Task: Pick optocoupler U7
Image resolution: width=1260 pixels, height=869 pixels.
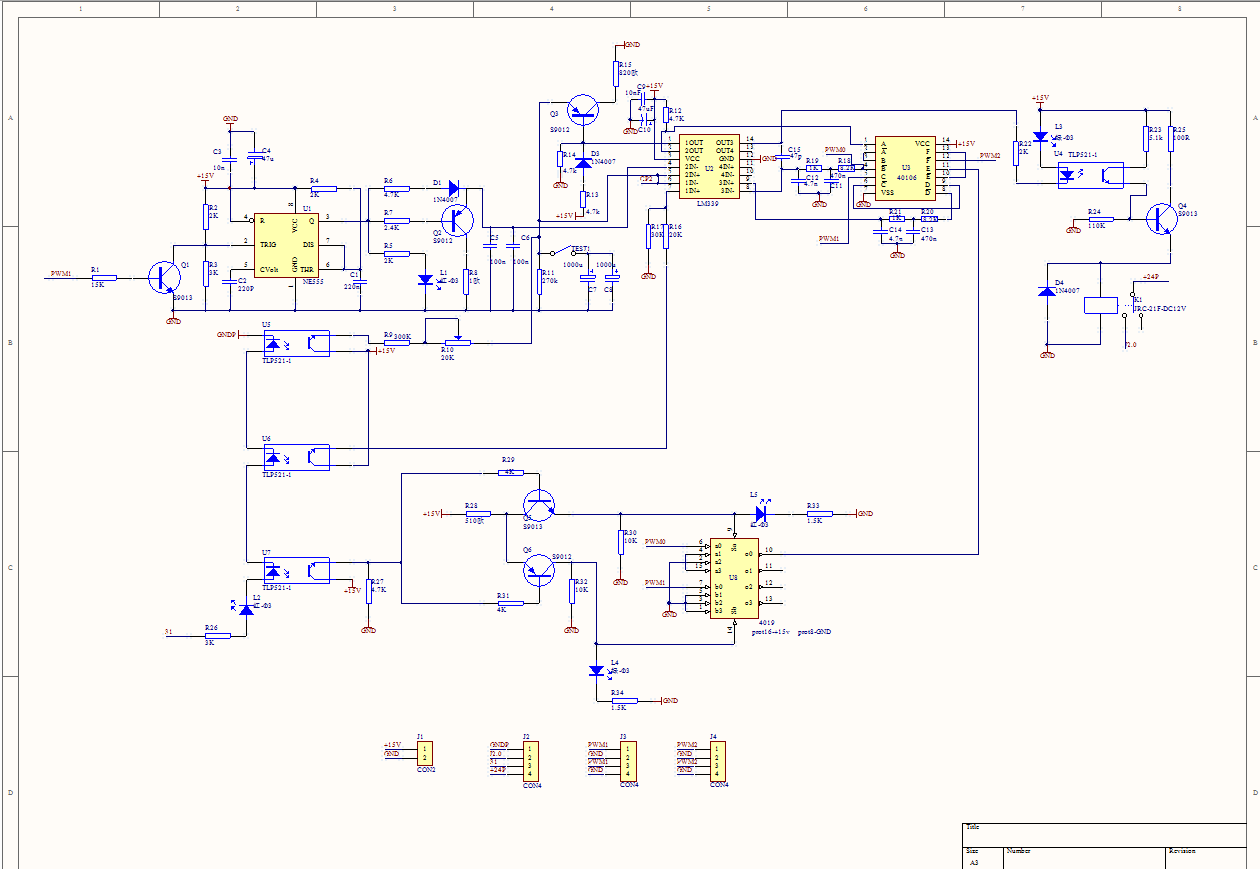Action: (x=296, y=571)
